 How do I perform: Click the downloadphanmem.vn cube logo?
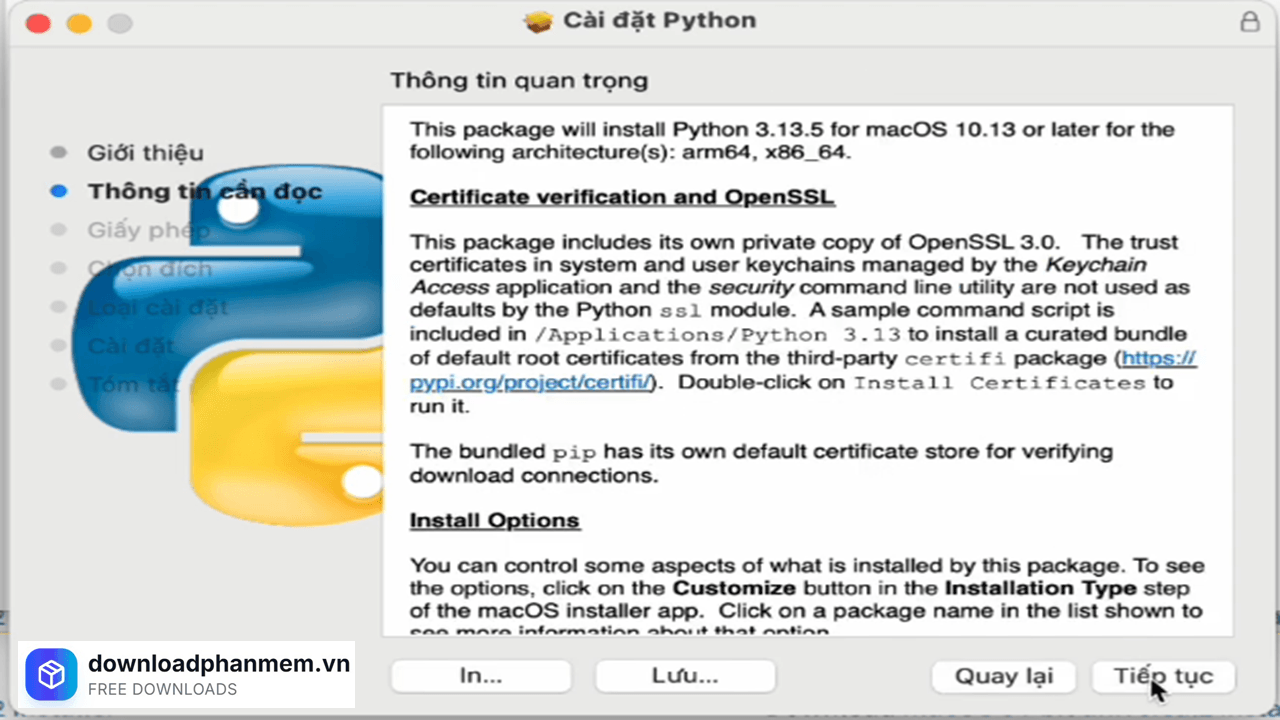(51, 674)
